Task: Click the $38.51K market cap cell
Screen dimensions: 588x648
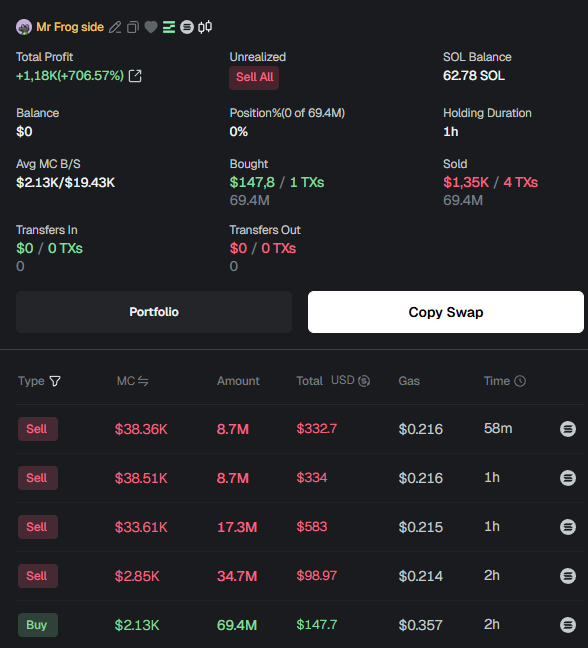Action: [x=141, y=478]
